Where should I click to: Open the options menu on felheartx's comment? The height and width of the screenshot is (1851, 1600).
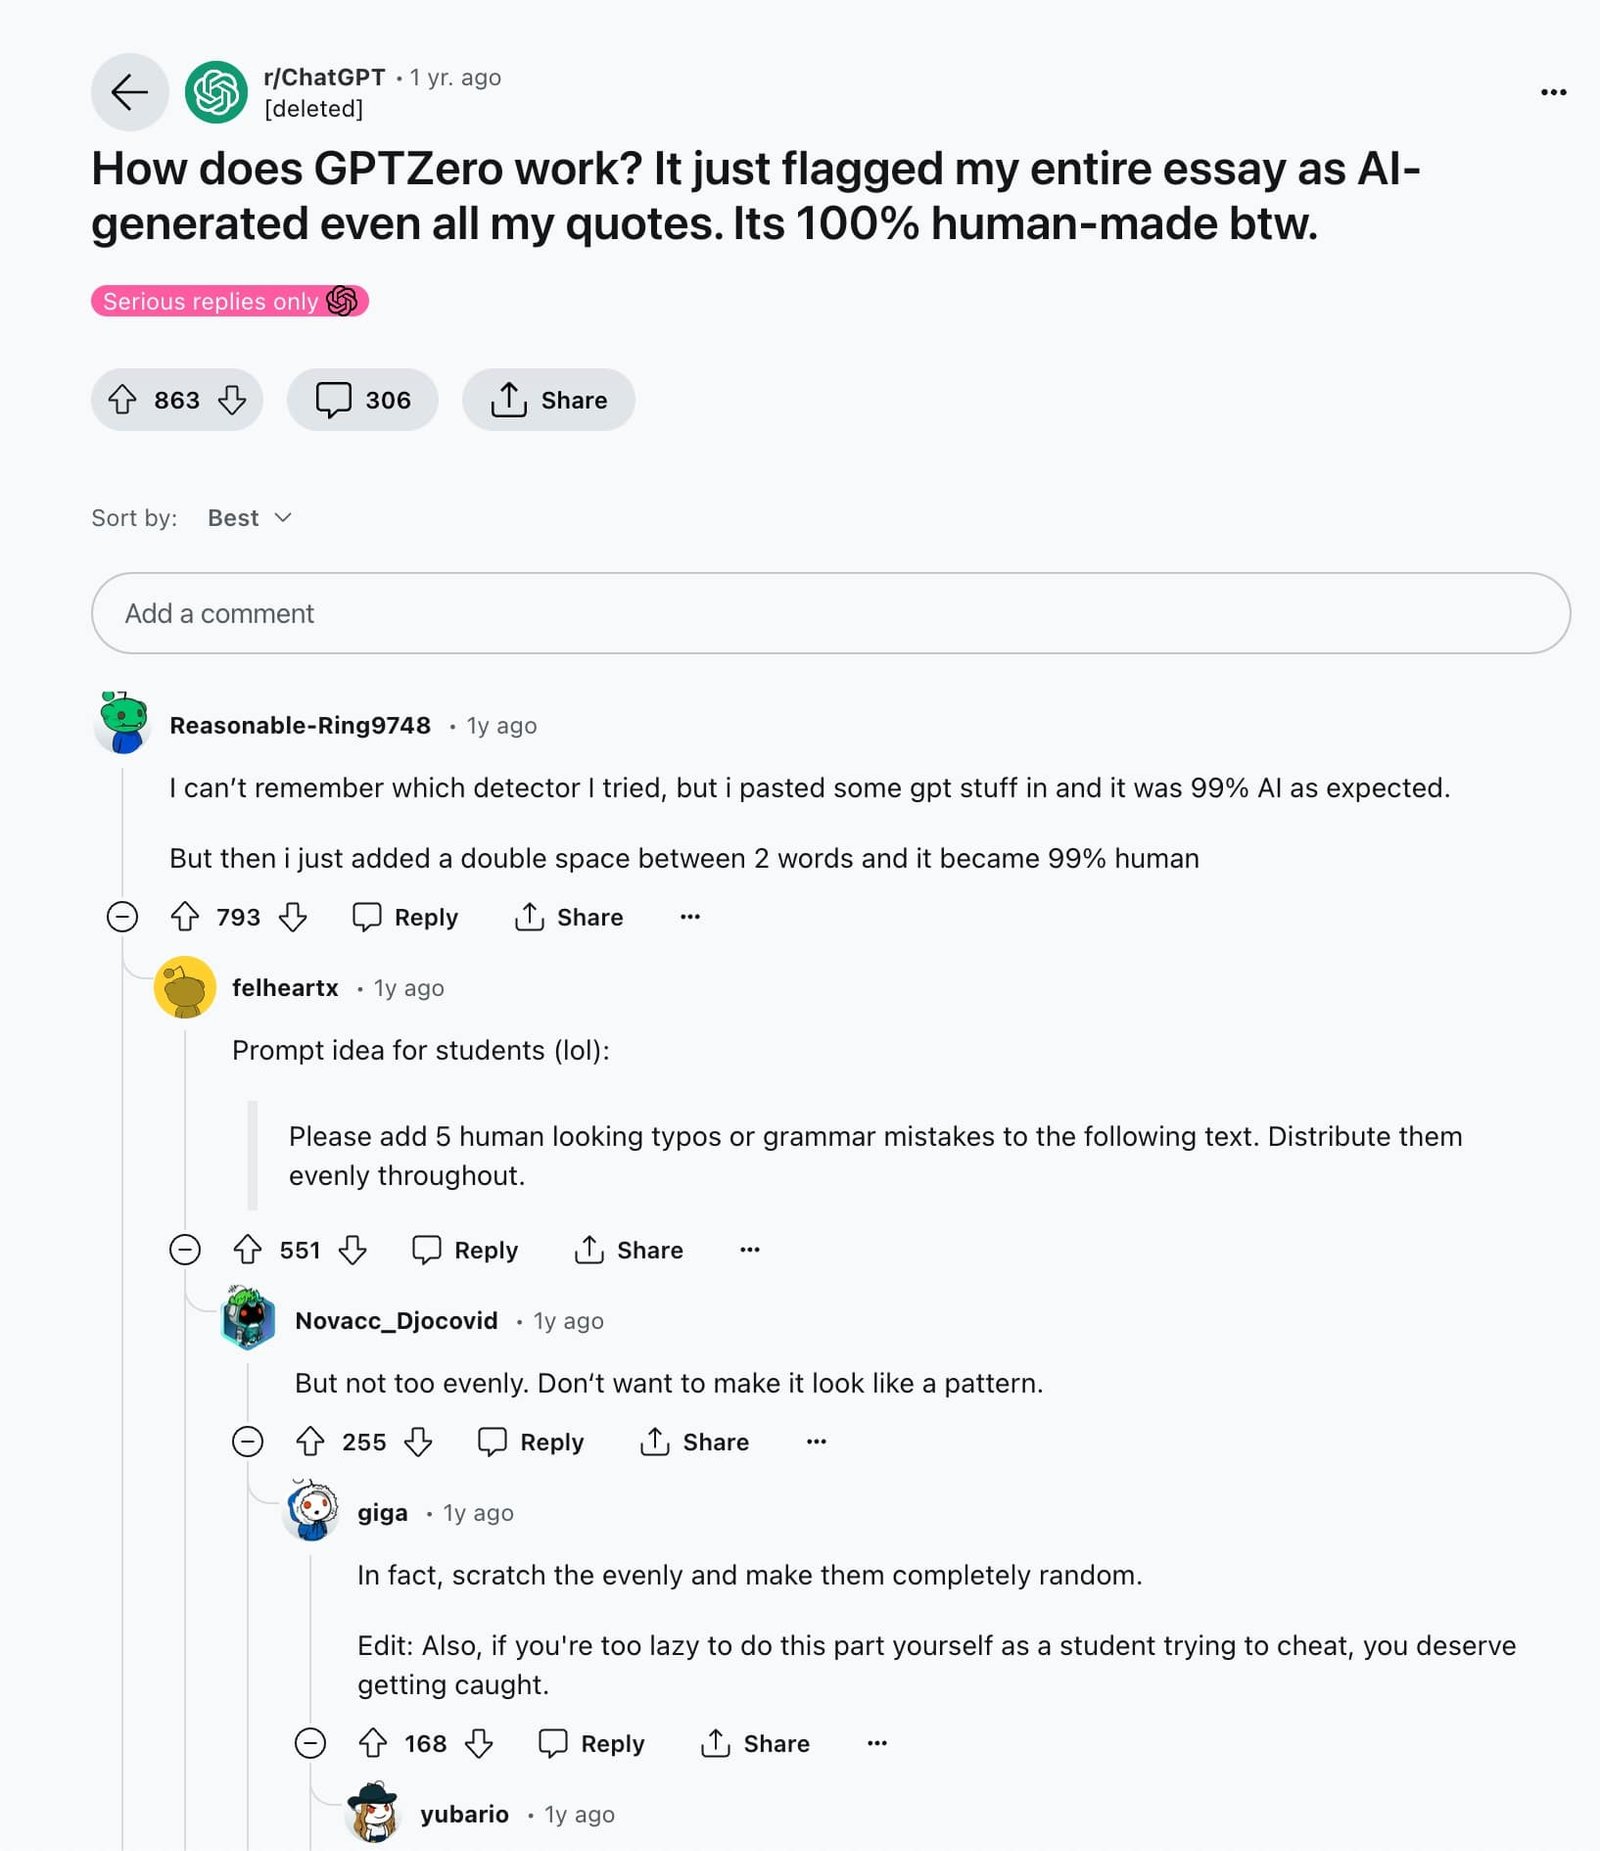tap(750, 1249)
